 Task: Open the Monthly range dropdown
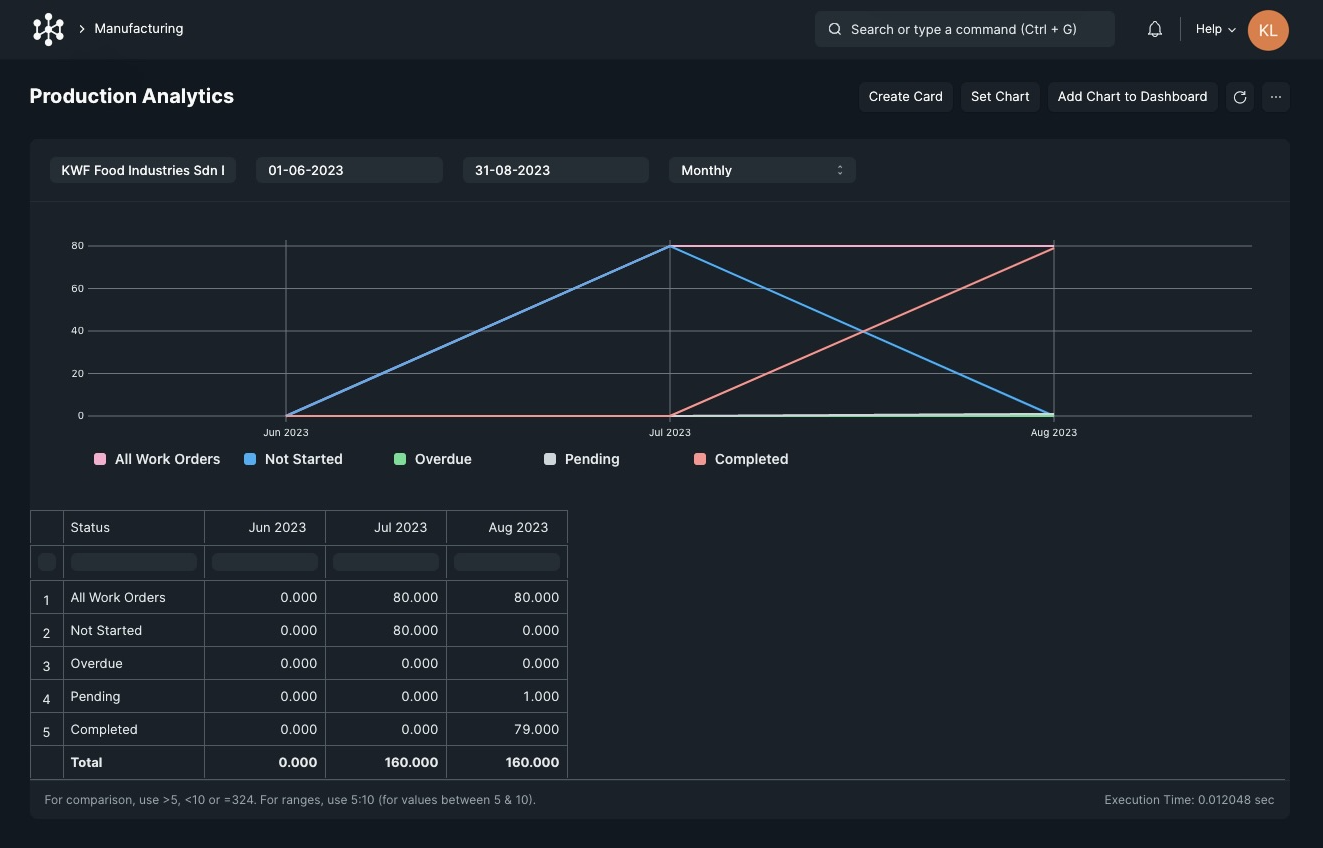coord(762,170)
